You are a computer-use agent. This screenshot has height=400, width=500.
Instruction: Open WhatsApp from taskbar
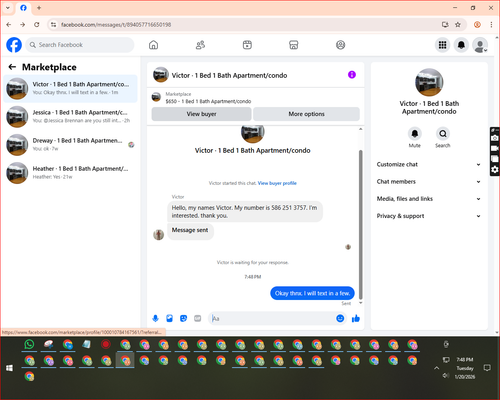point(29,344)
